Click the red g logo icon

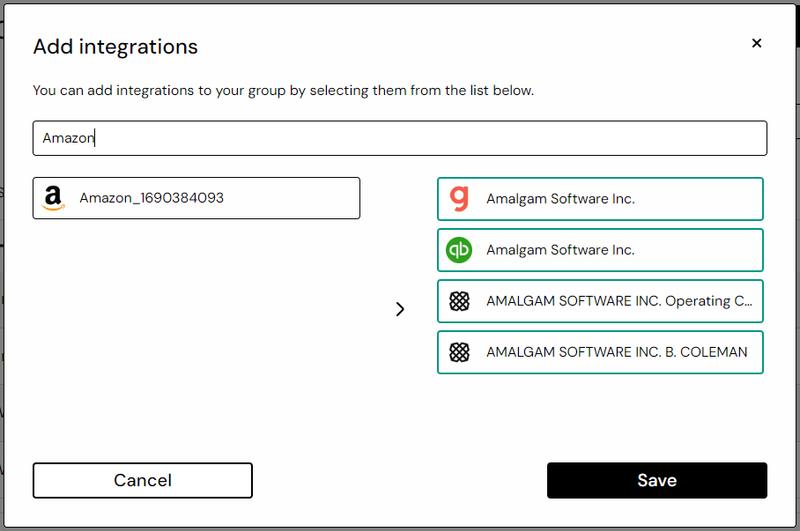pyautogui.click(x=459, y=198)
